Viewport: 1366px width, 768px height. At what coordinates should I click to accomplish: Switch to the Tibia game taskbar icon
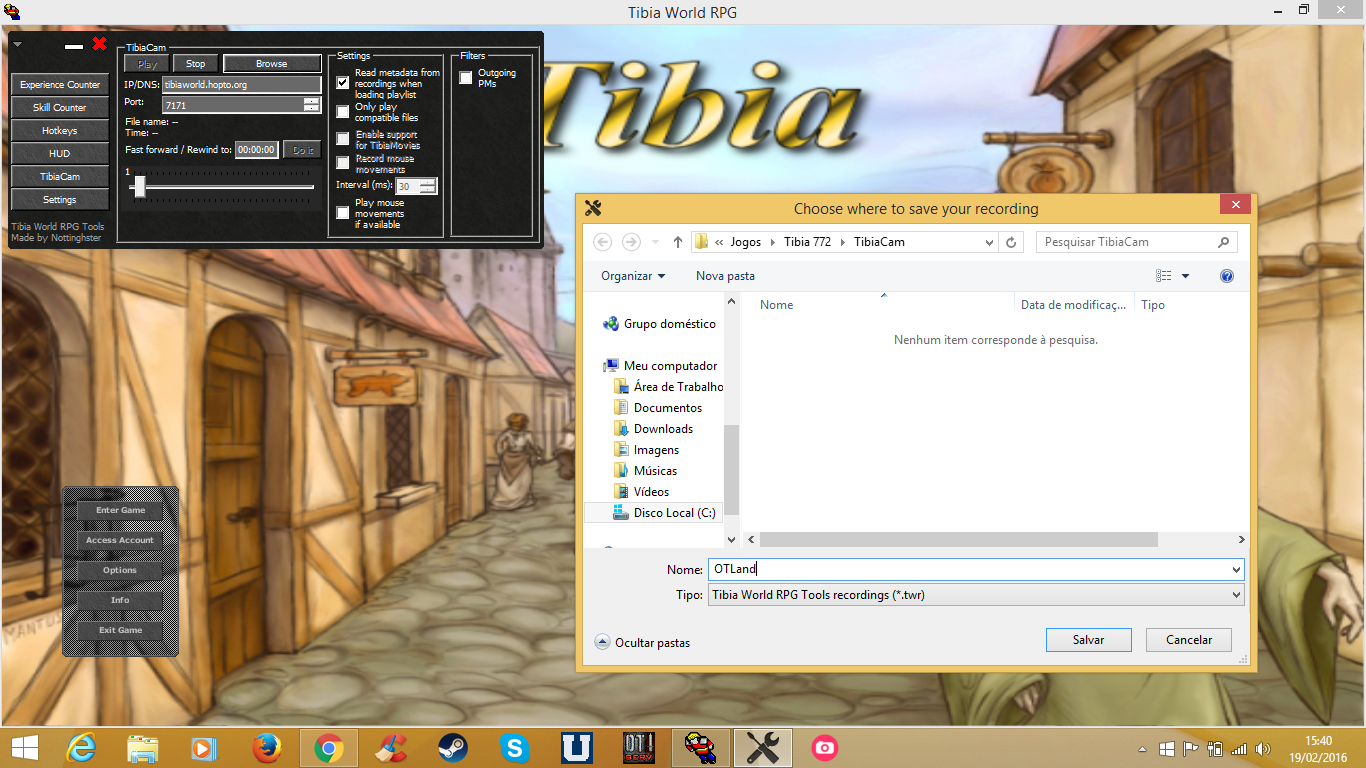700,748
